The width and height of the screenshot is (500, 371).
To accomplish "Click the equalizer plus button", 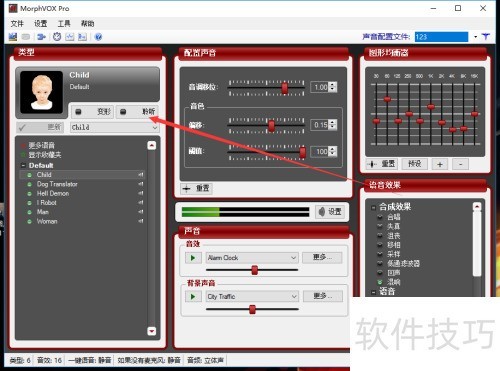I will 440,164.
